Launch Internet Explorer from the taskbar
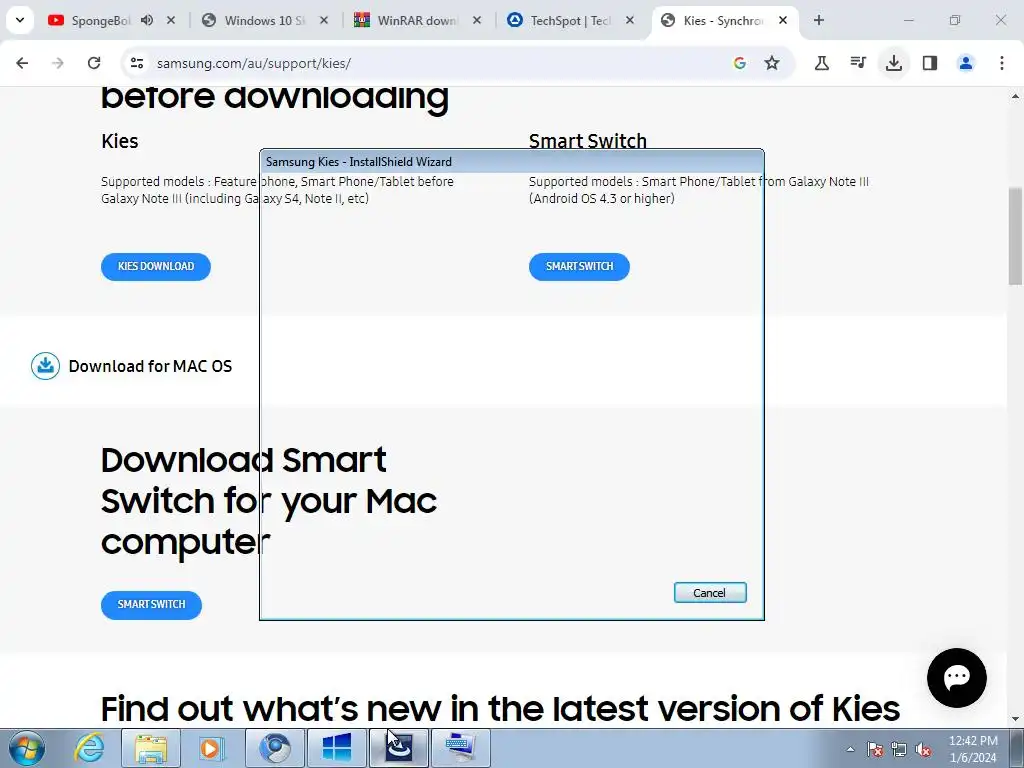The height and width of the screenshot is (768, 1024). coord(89,748)
